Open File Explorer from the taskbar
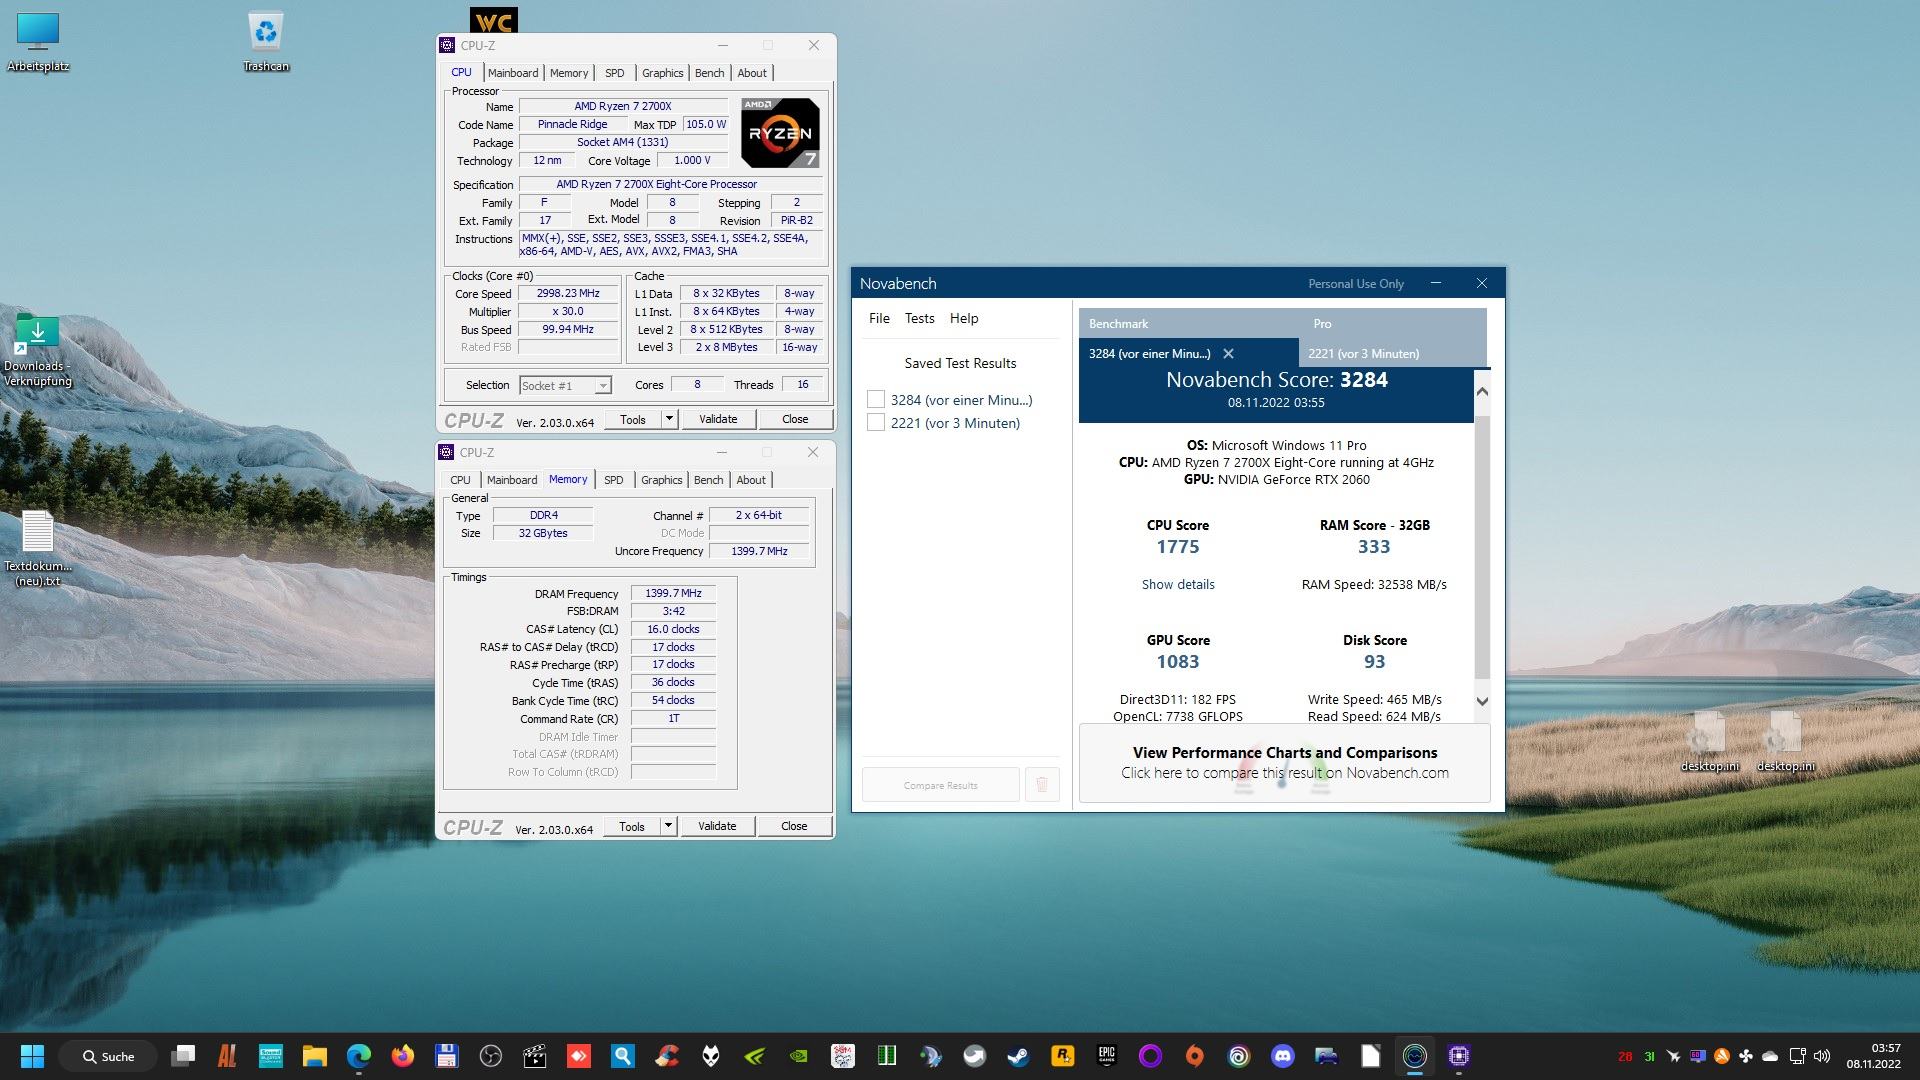This screenshot has height=1080, width=1920. pos(315,1056)
